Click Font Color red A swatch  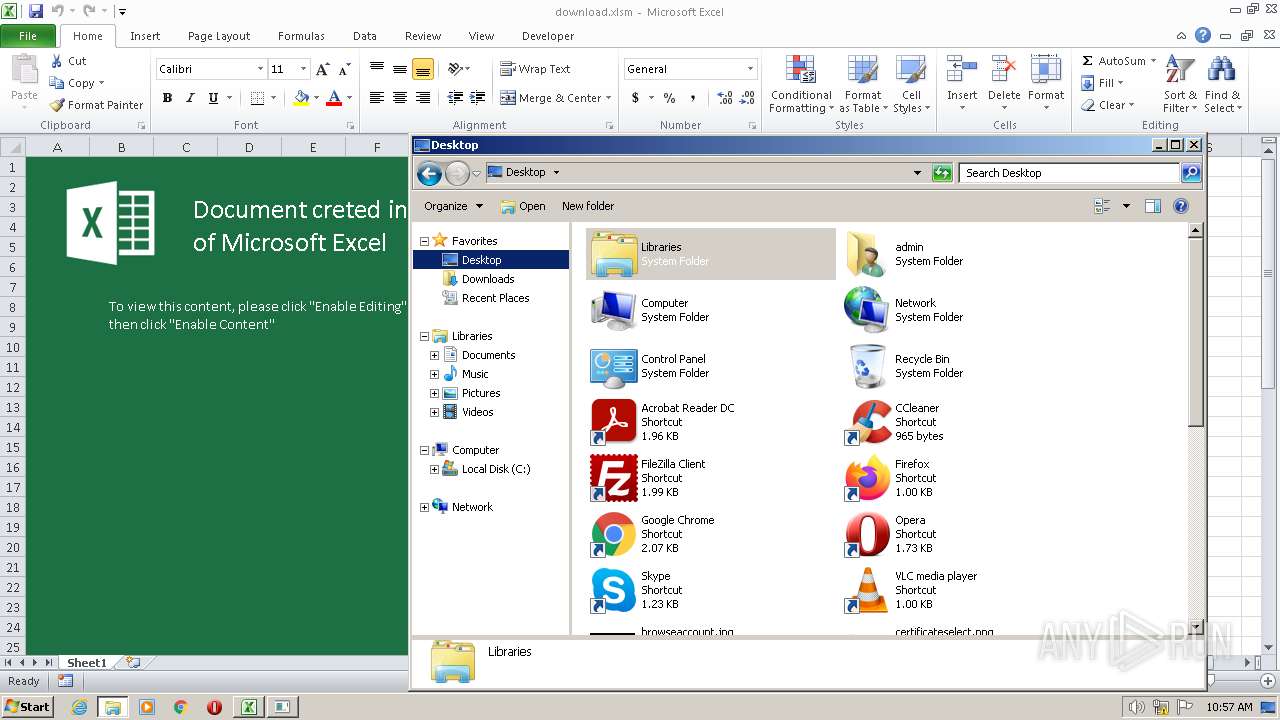(334, 98)
